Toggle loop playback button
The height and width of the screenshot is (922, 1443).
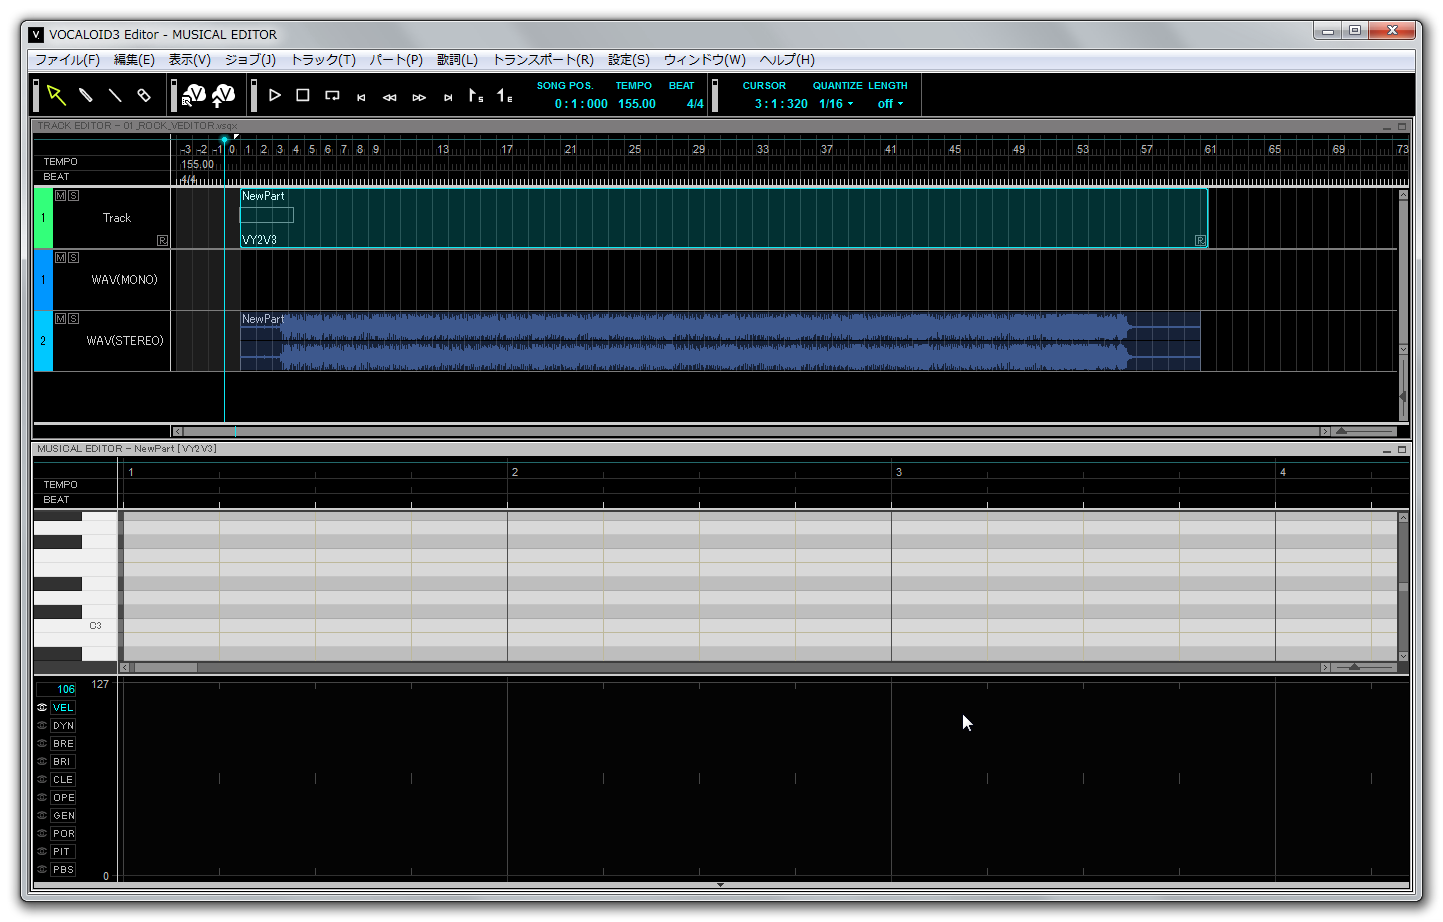333,95
